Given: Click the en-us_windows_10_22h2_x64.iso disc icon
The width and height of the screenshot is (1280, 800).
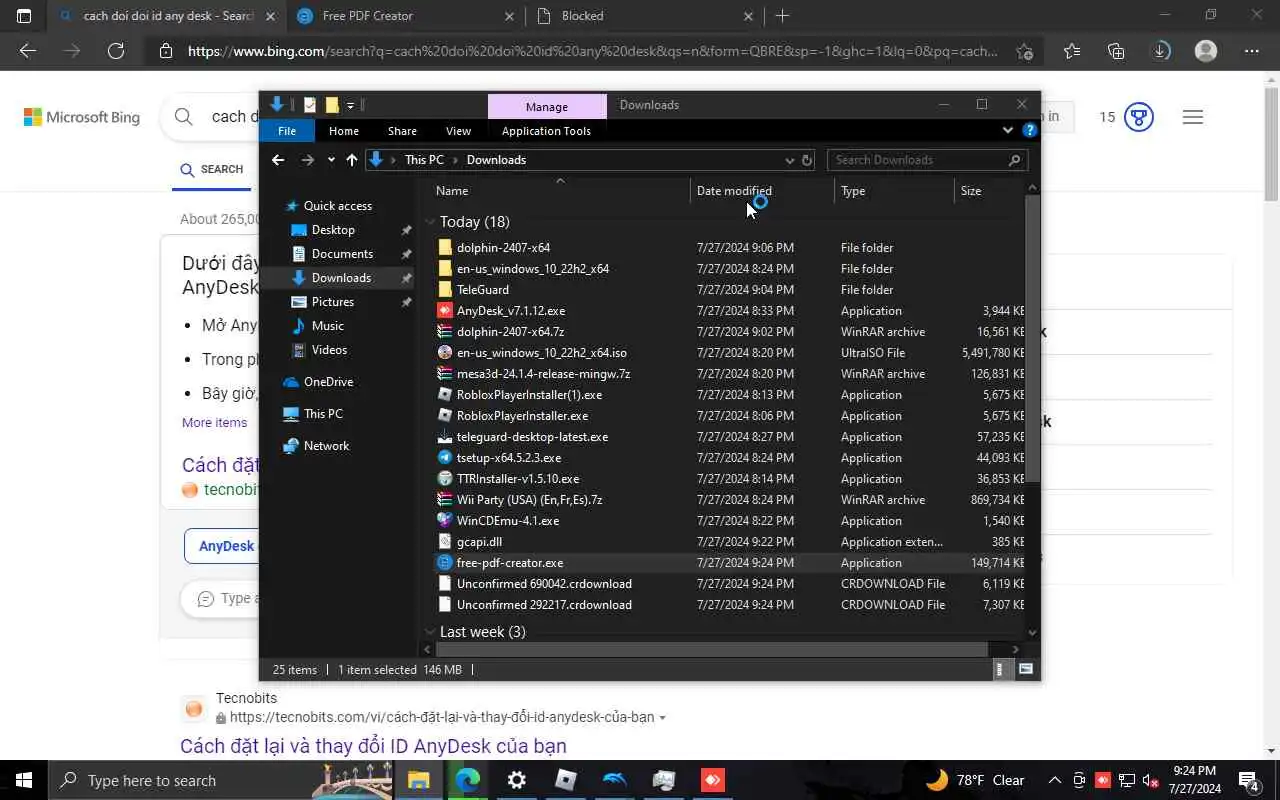Looking at the screenshot, I should (445, 353).
